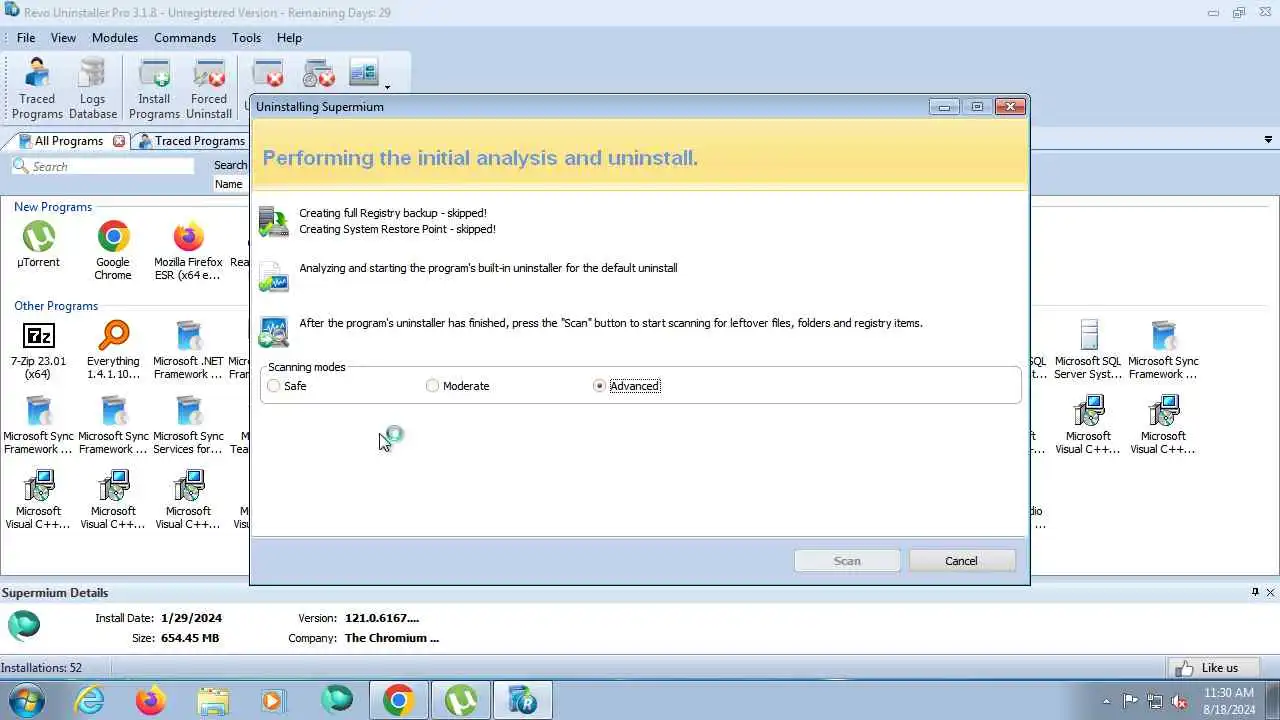Open the Help menu
Image resolution: width=1280 pixels, height=720 pixels.
point(289,38)
